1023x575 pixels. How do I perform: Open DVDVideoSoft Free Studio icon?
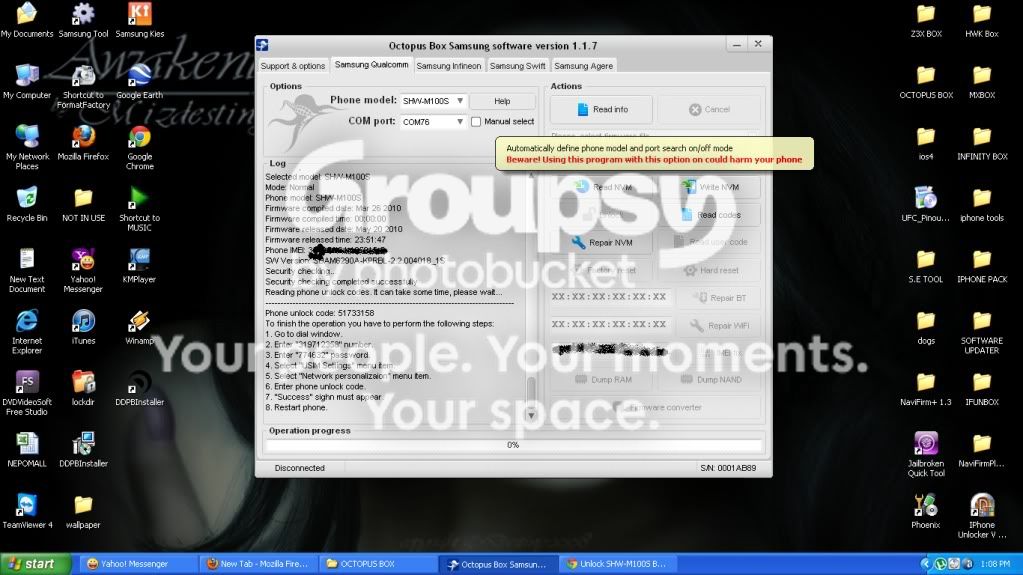tap(27, 392)
